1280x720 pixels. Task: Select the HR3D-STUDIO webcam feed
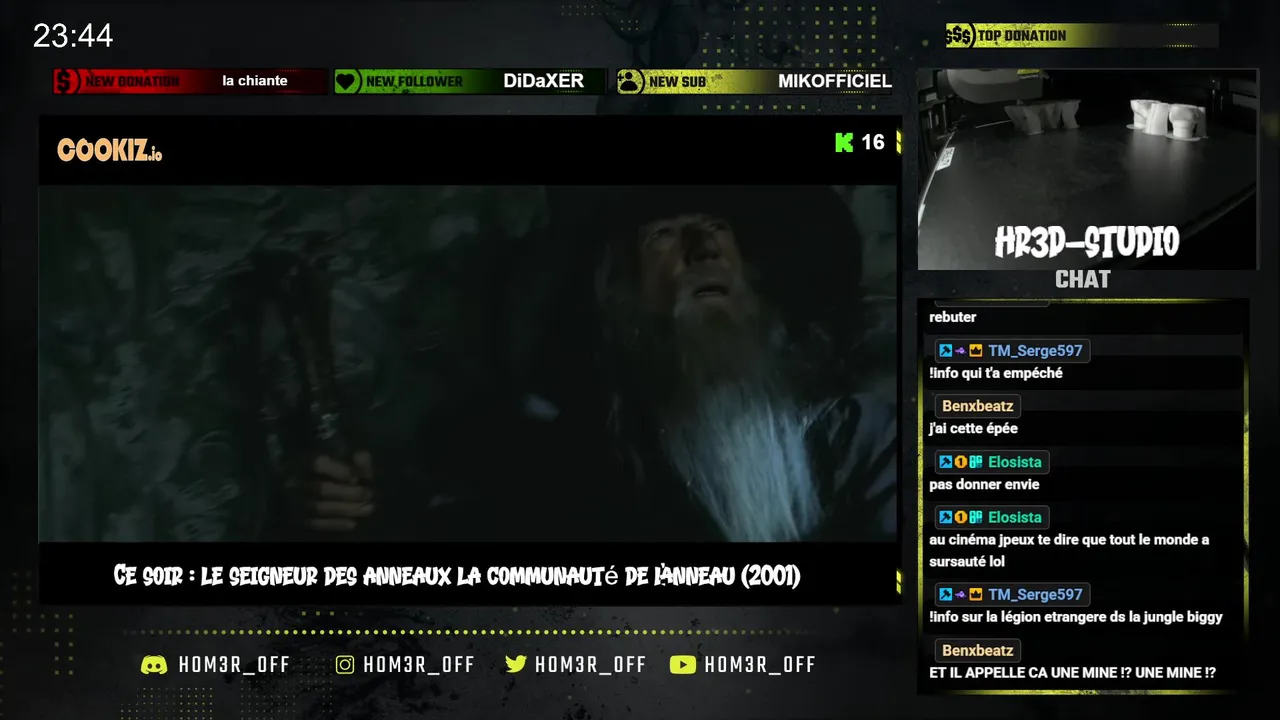(x=1087, y=169)
